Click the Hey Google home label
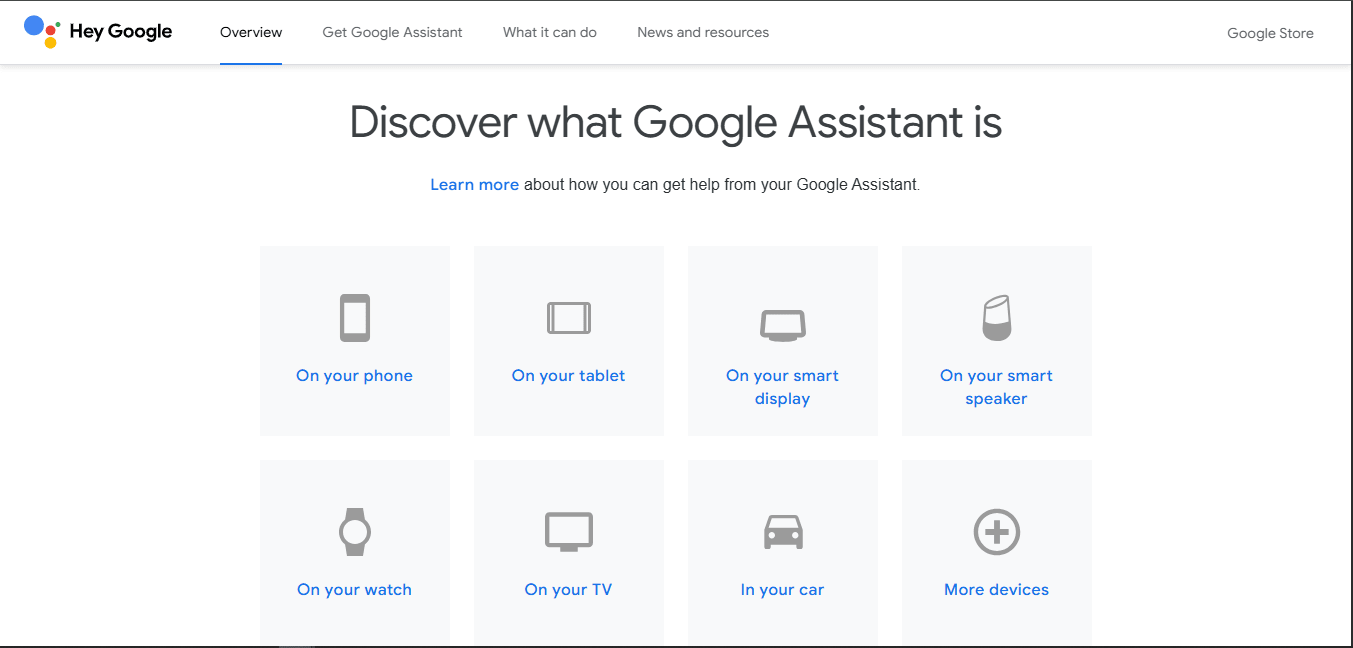 click(x=120, y=31)
